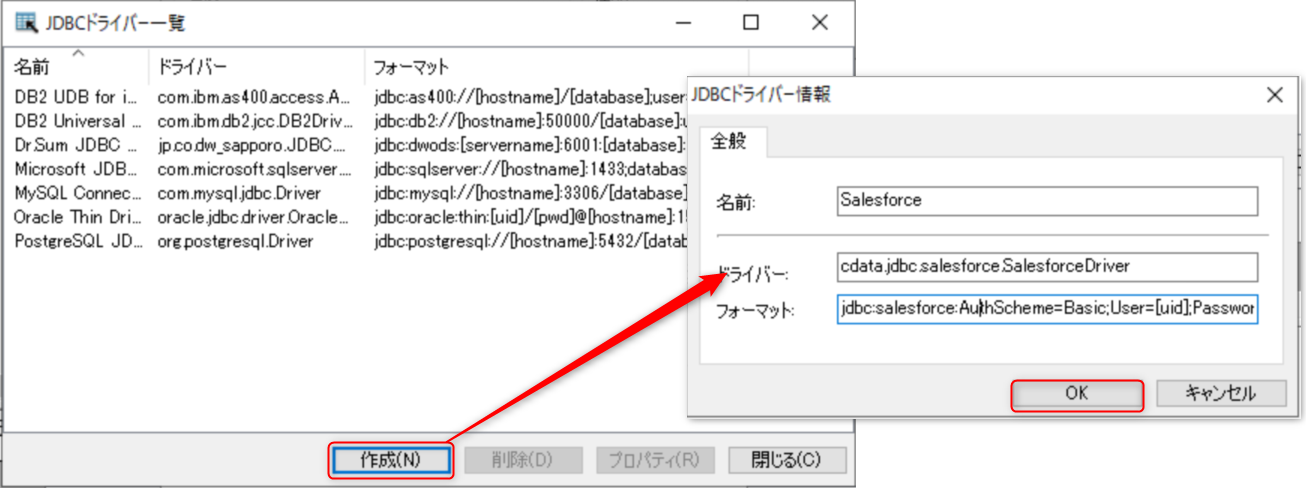Click the 名前 field containing Salesforce
Screen dimensions: 1306x488
[x=1046, y=200]
